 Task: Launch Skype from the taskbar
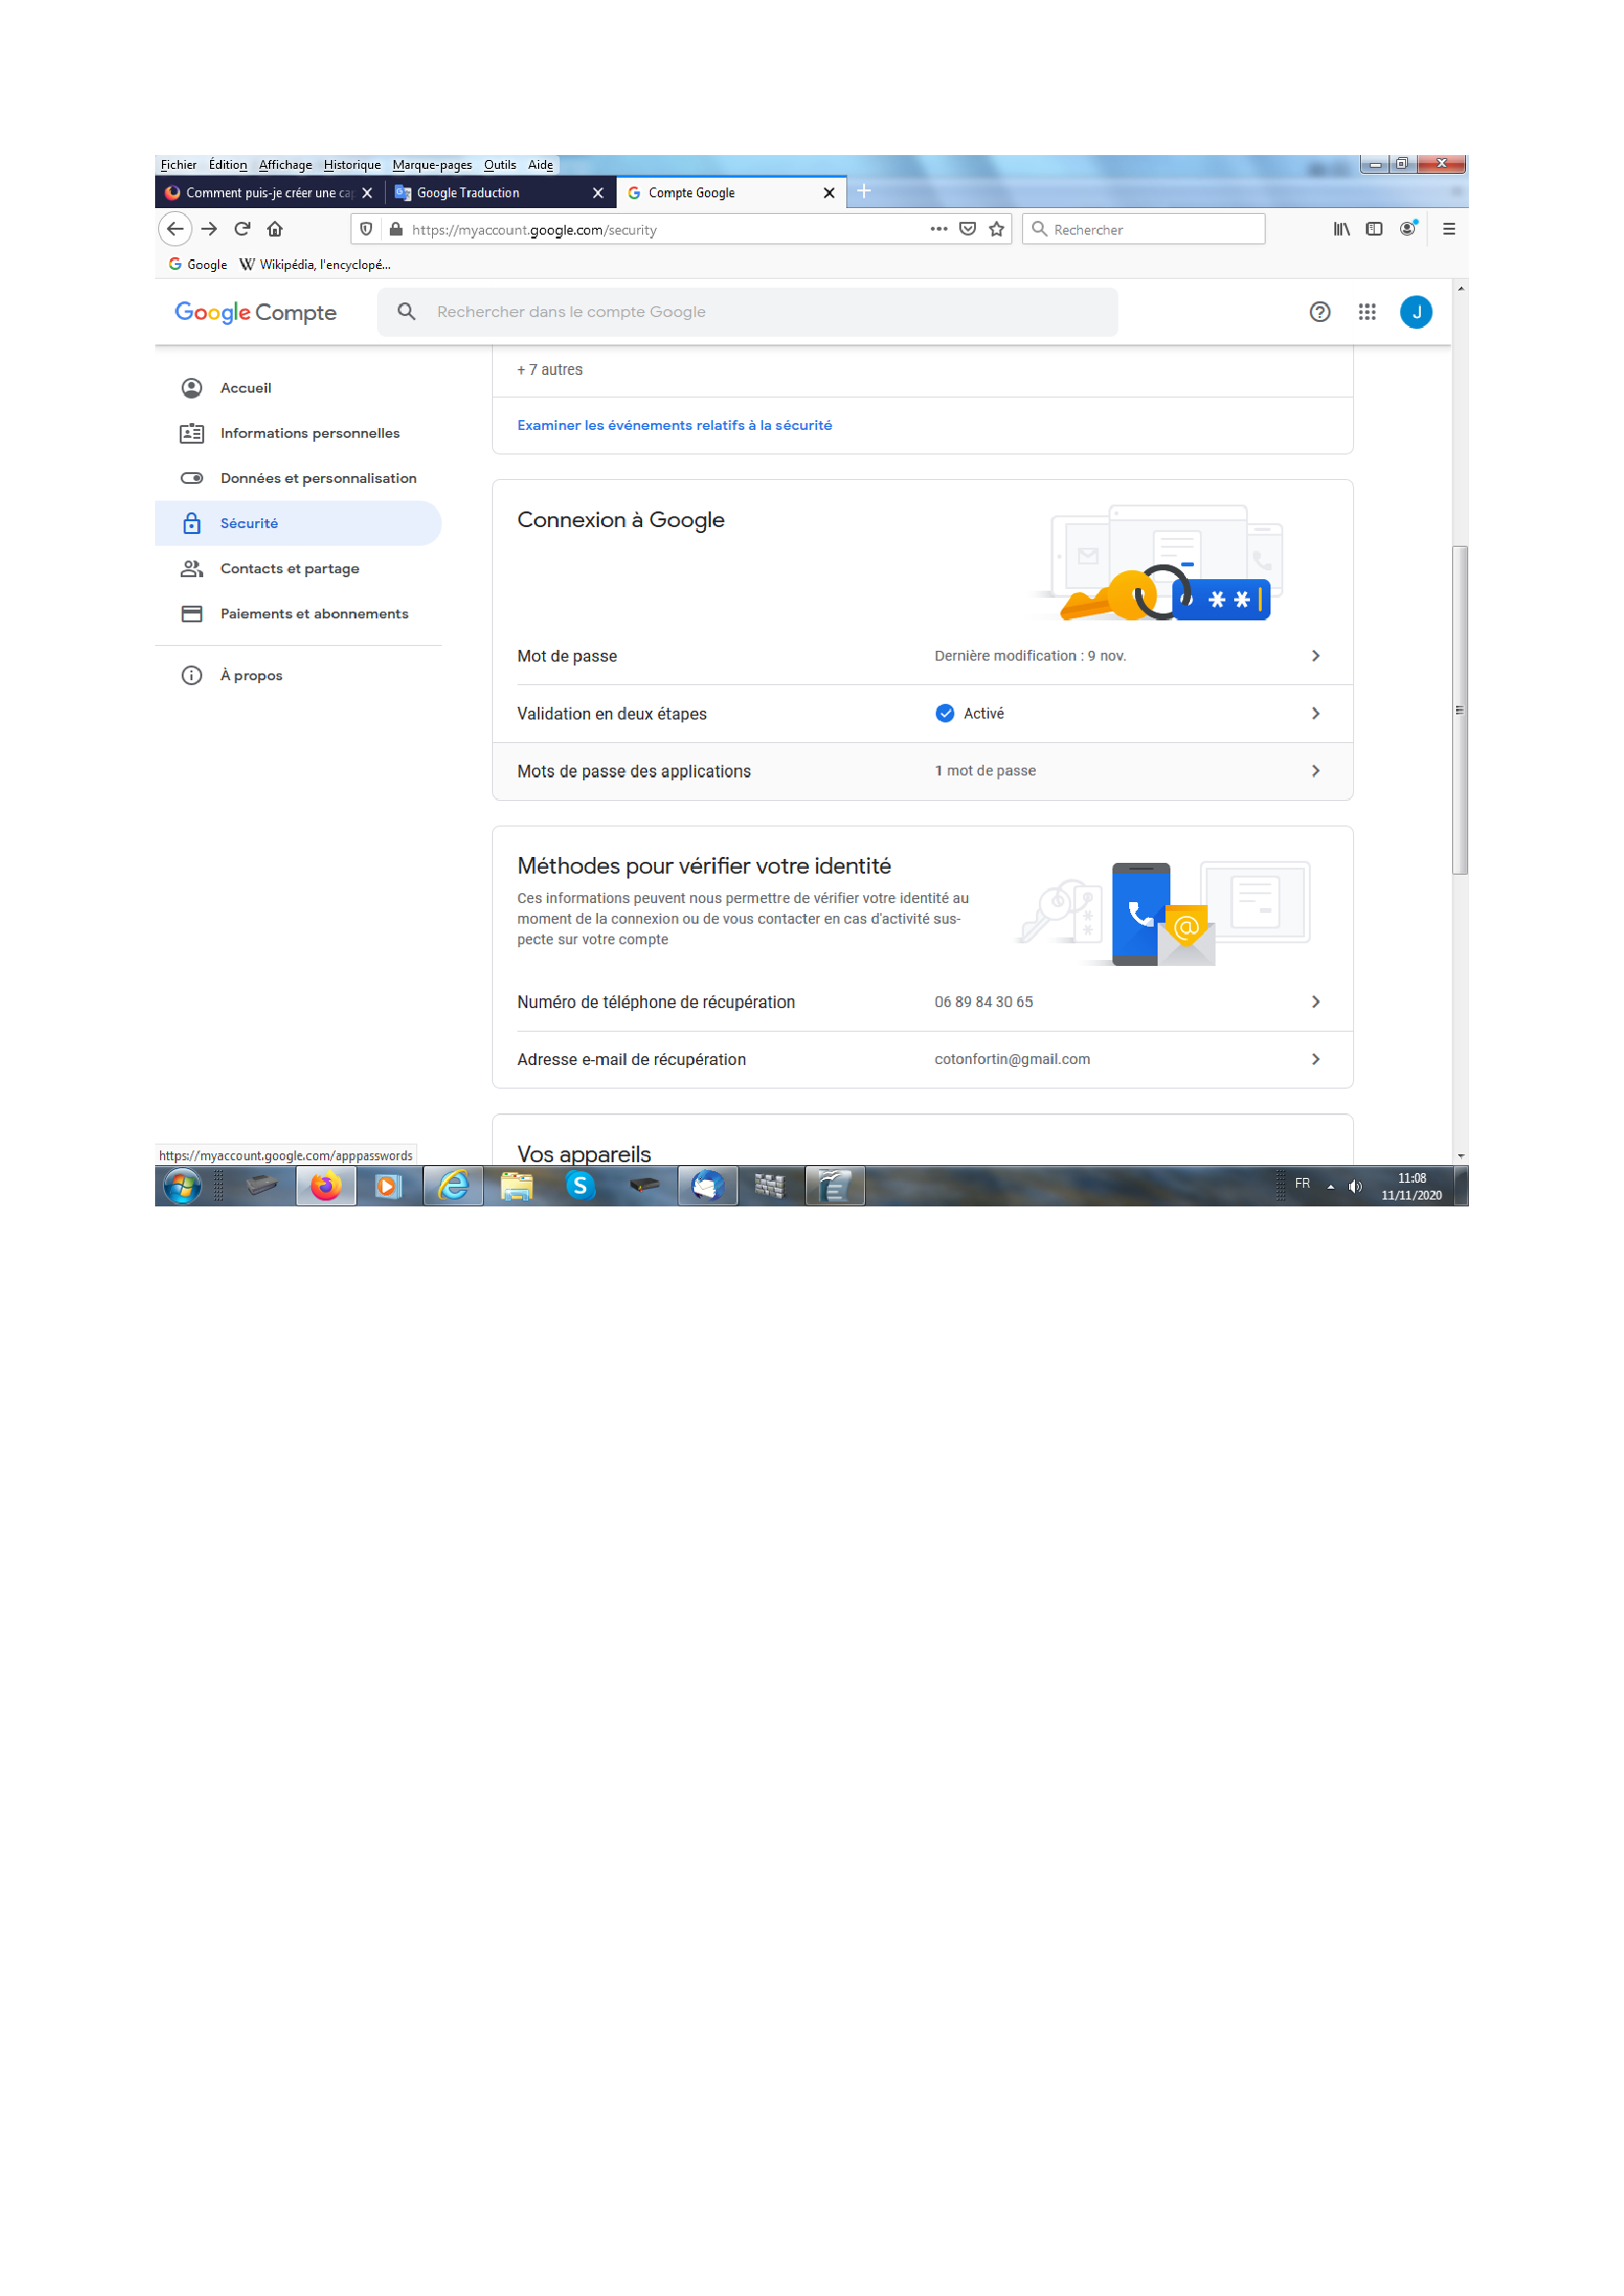pos(580,1187)
